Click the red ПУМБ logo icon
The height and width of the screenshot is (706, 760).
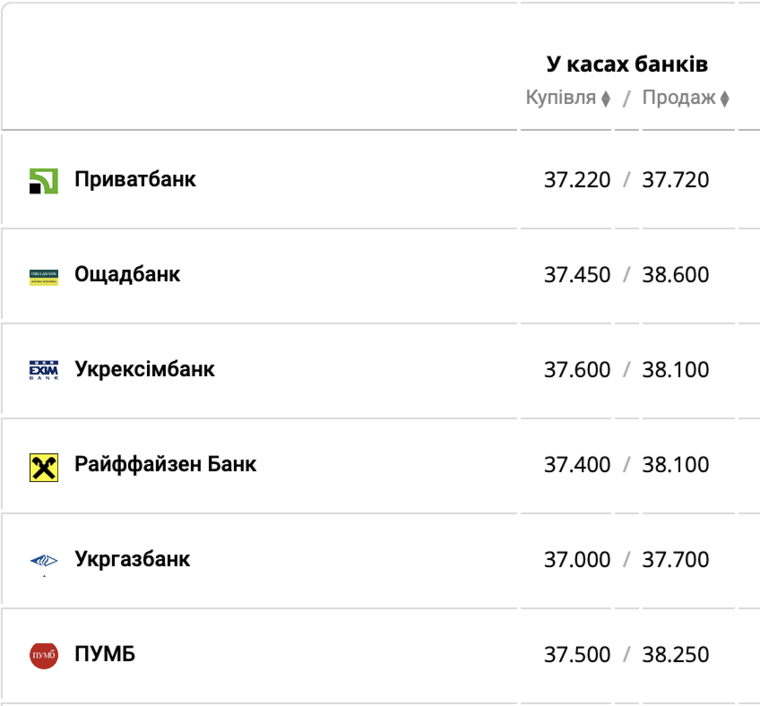pos(44,656)
